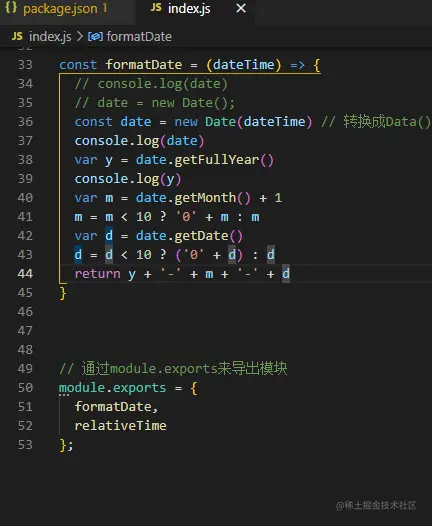The image size is (432, 526).
Task: Click the '0' string literal on line 41
Action: coord(186,217)
